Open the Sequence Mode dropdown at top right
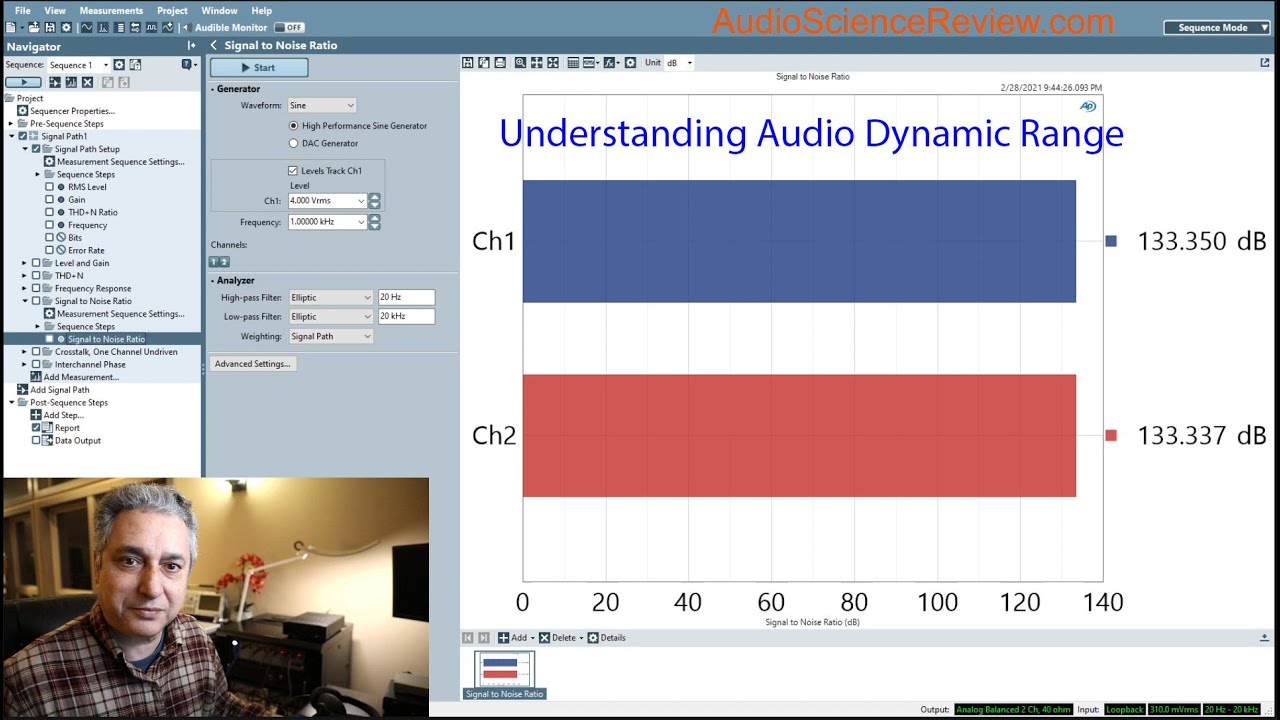Image resolution: width=1280 pixels, height=720 pixels. [x=1217, y=28]
